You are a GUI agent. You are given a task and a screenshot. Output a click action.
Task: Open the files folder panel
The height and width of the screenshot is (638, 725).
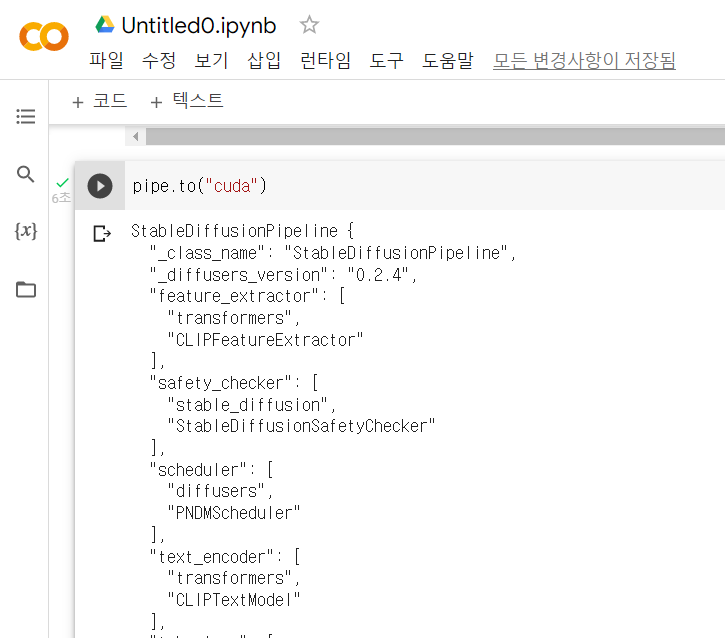(x=25, y=289)
